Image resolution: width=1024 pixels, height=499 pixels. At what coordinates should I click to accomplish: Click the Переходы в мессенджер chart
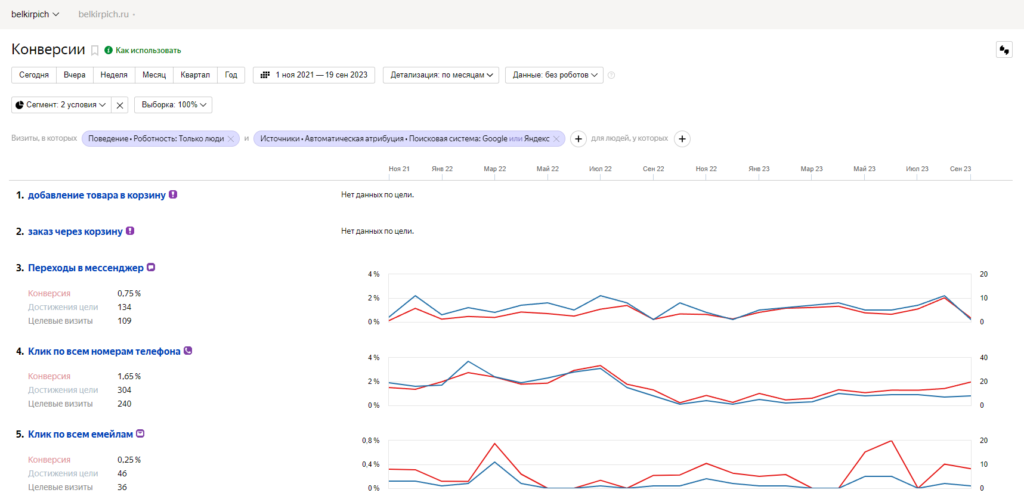[x=679, y=298]
